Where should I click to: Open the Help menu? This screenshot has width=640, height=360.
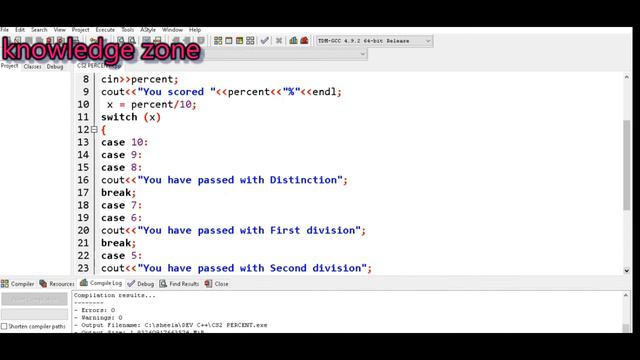(x=195, y=30)
